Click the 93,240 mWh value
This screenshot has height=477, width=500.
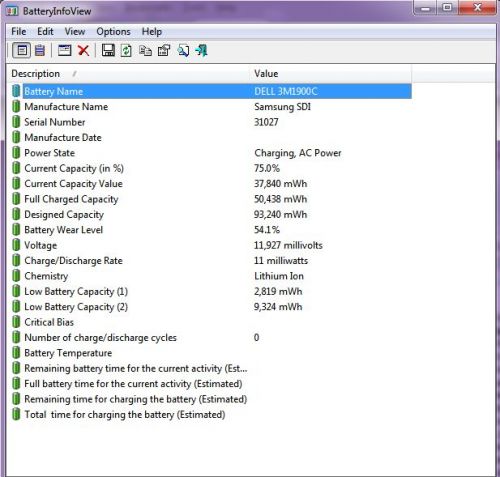tap(280, 214)
